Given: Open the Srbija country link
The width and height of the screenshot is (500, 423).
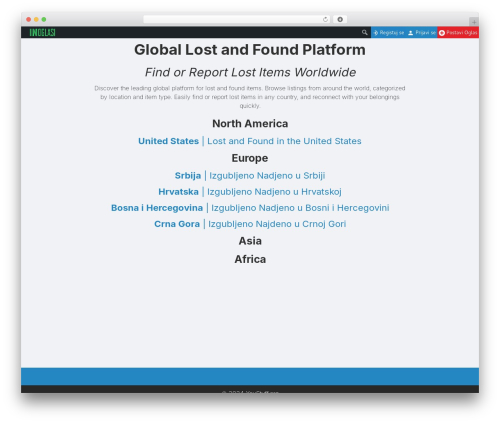Looking at the screenshot, I should (188, 176).
